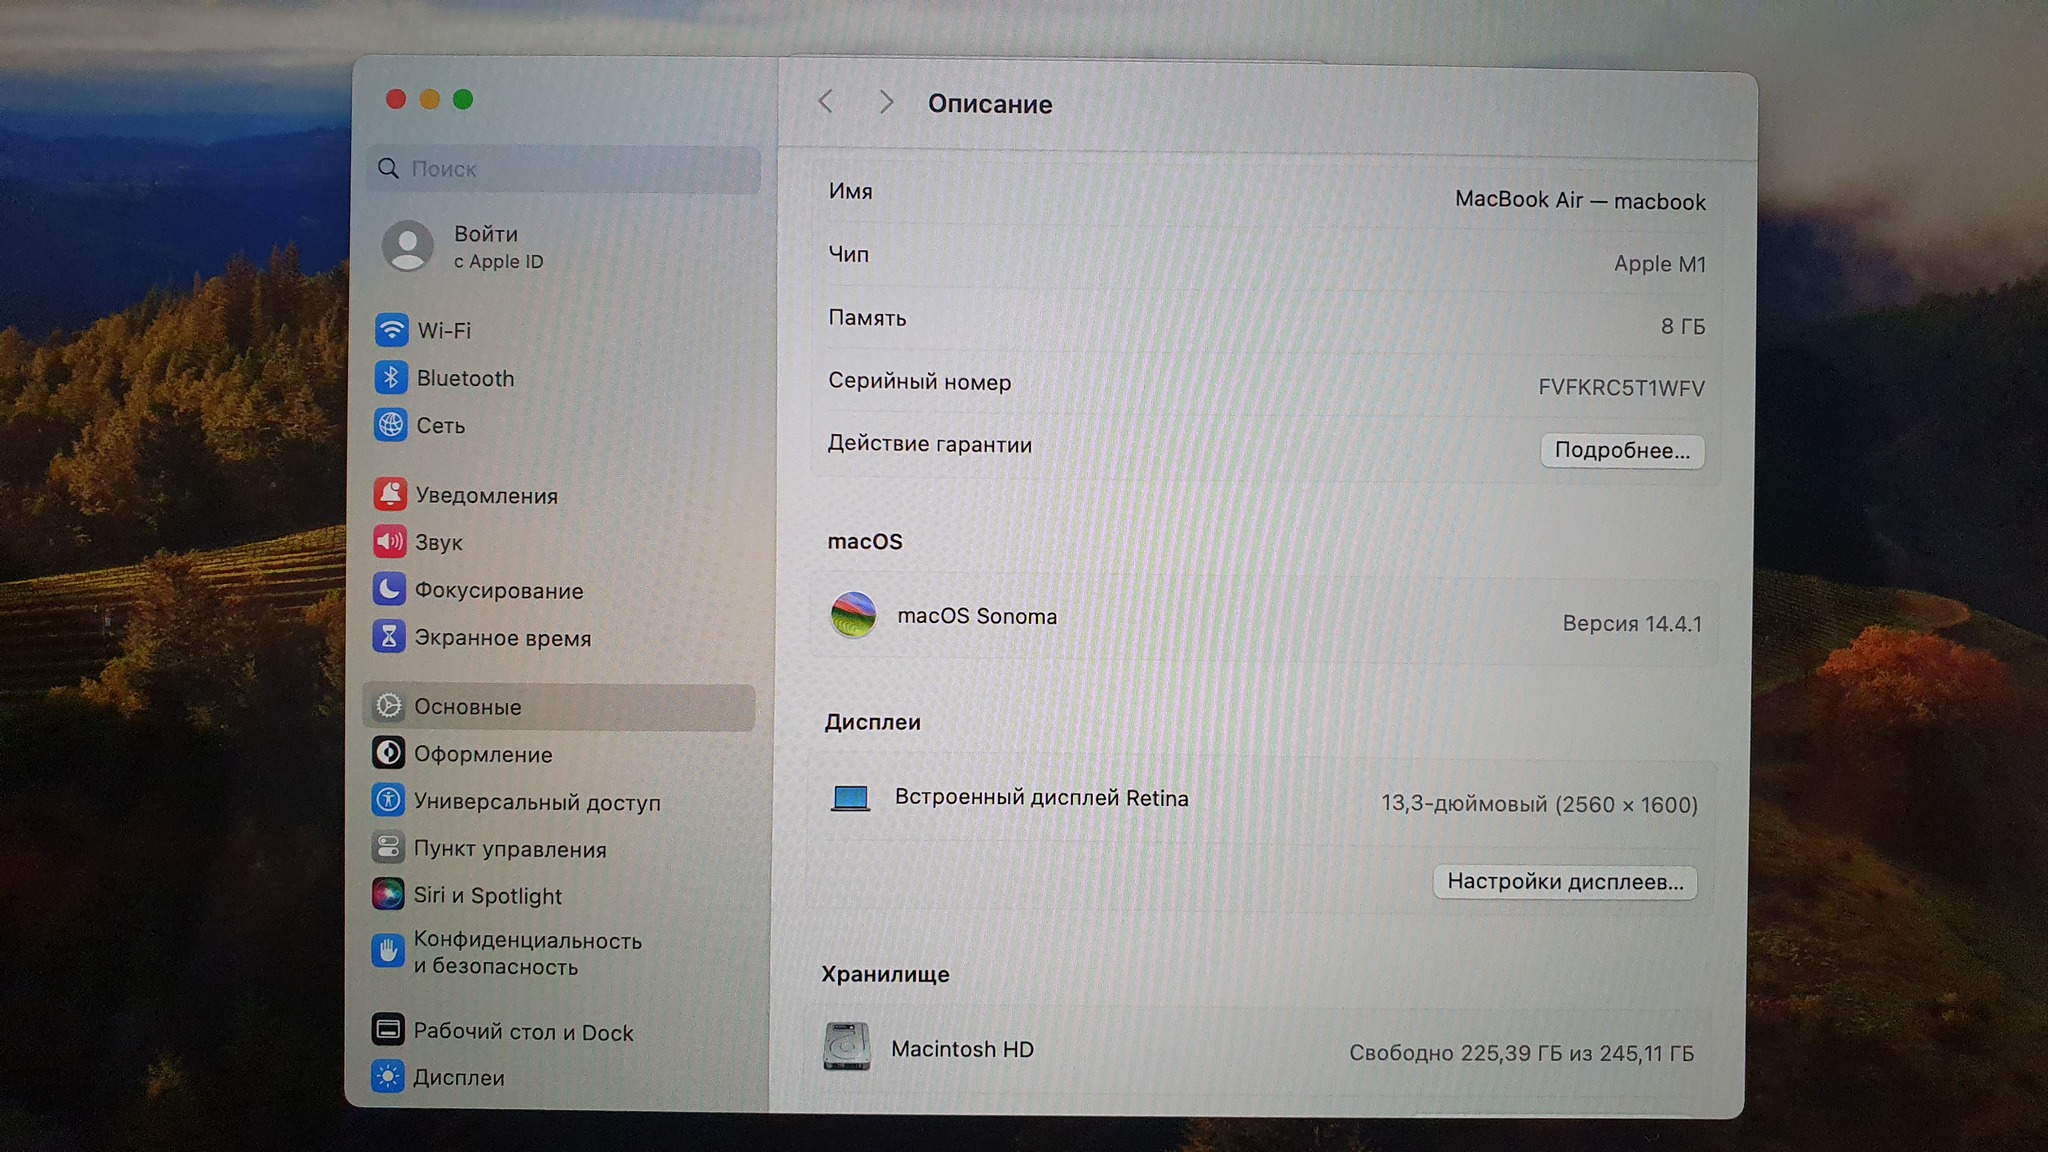Click the Bluetooth icon in sidebar
Viewport: 2048px width, 1152px height.
[x=391, y=378]
